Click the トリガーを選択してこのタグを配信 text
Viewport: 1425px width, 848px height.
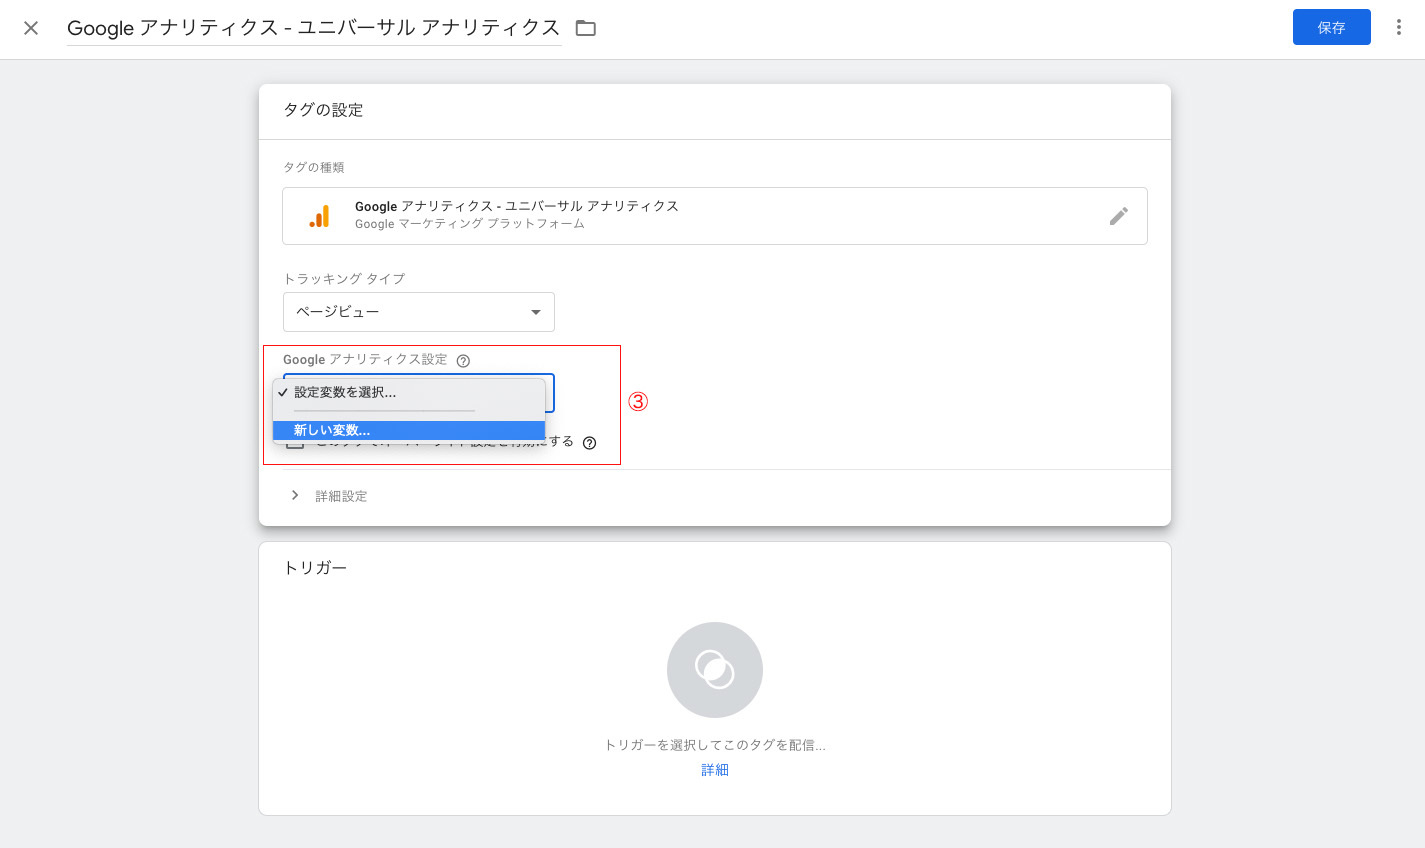coord(714,745)
